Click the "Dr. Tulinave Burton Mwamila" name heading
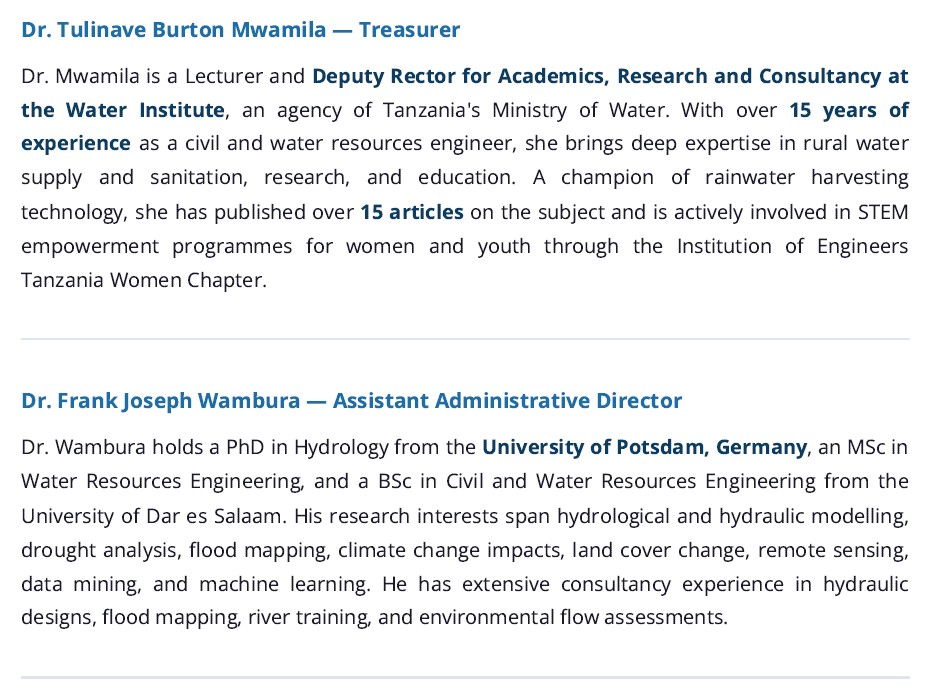Image resolution: width=928 pixels, height=688 pixels. coord(173,30)
